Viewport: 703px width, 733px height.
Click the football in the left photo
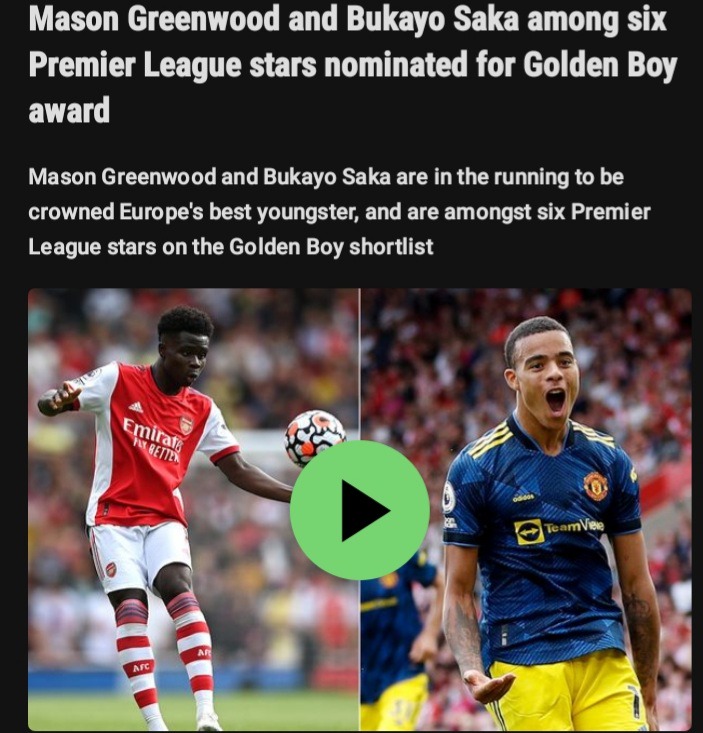coord(315,437)
